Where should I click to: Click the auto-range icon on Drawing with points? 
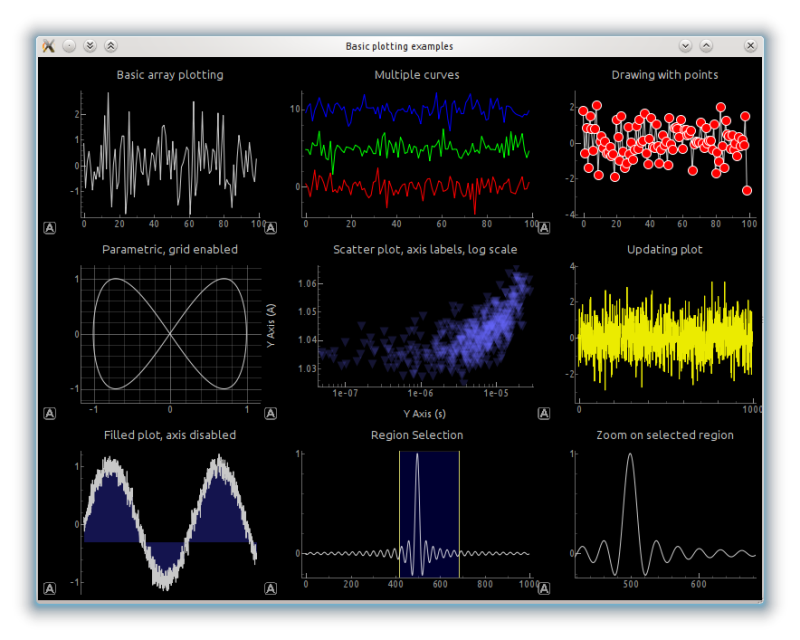[x=544, y=227]
